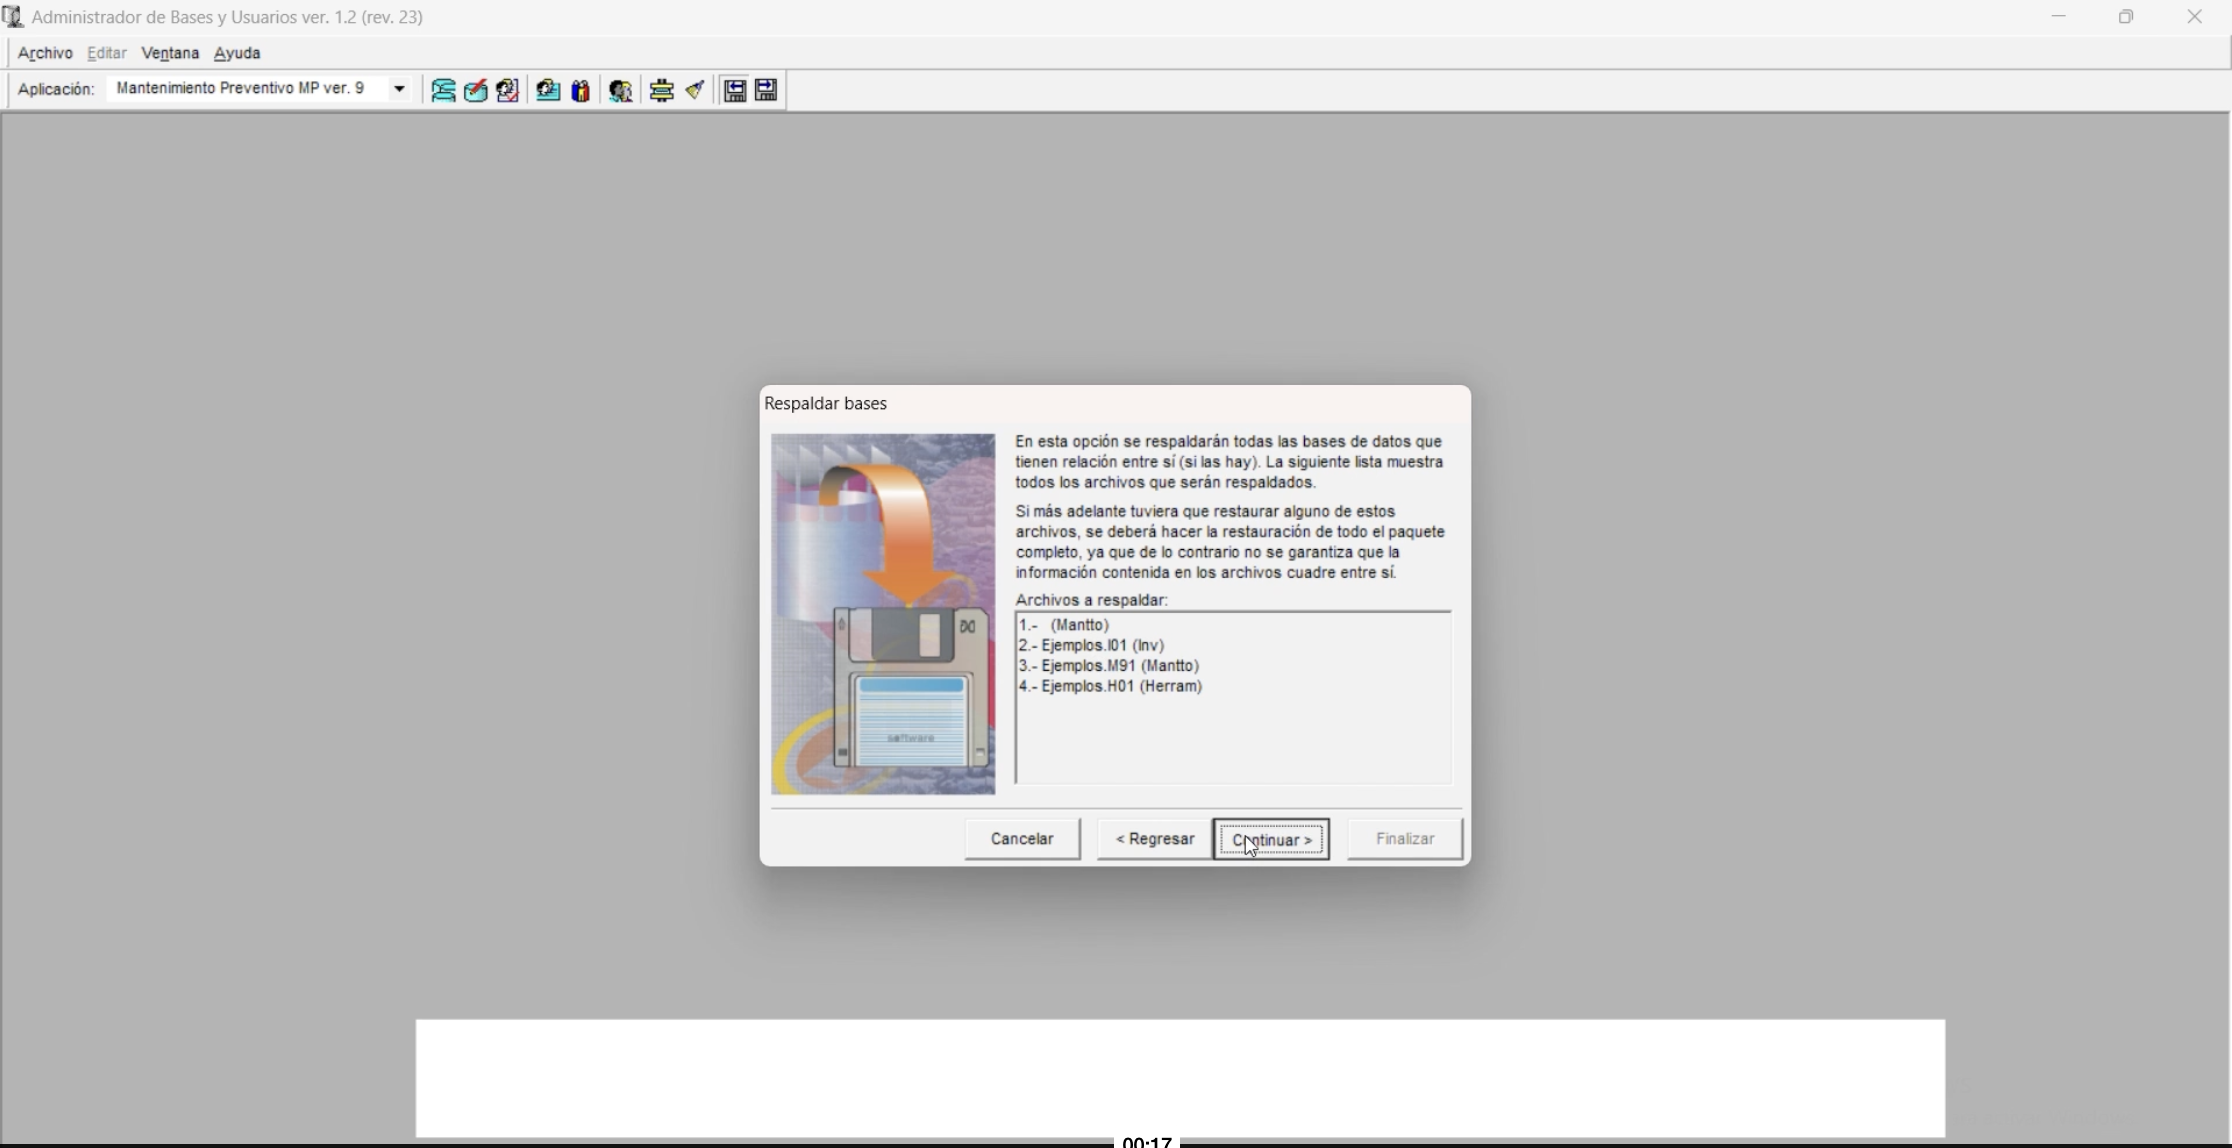
Task: Click the Cancelar button
Action: (1022, 839)
